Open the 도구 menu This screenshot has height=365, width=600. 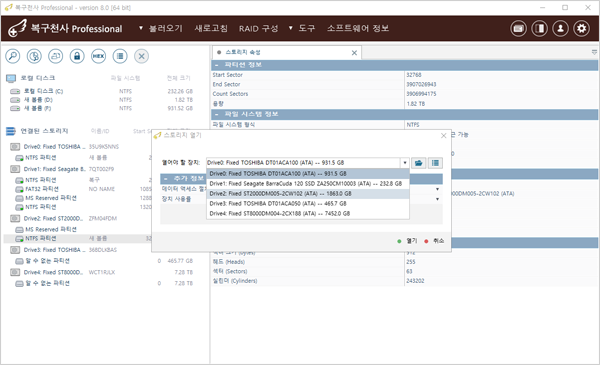[307, 28]
